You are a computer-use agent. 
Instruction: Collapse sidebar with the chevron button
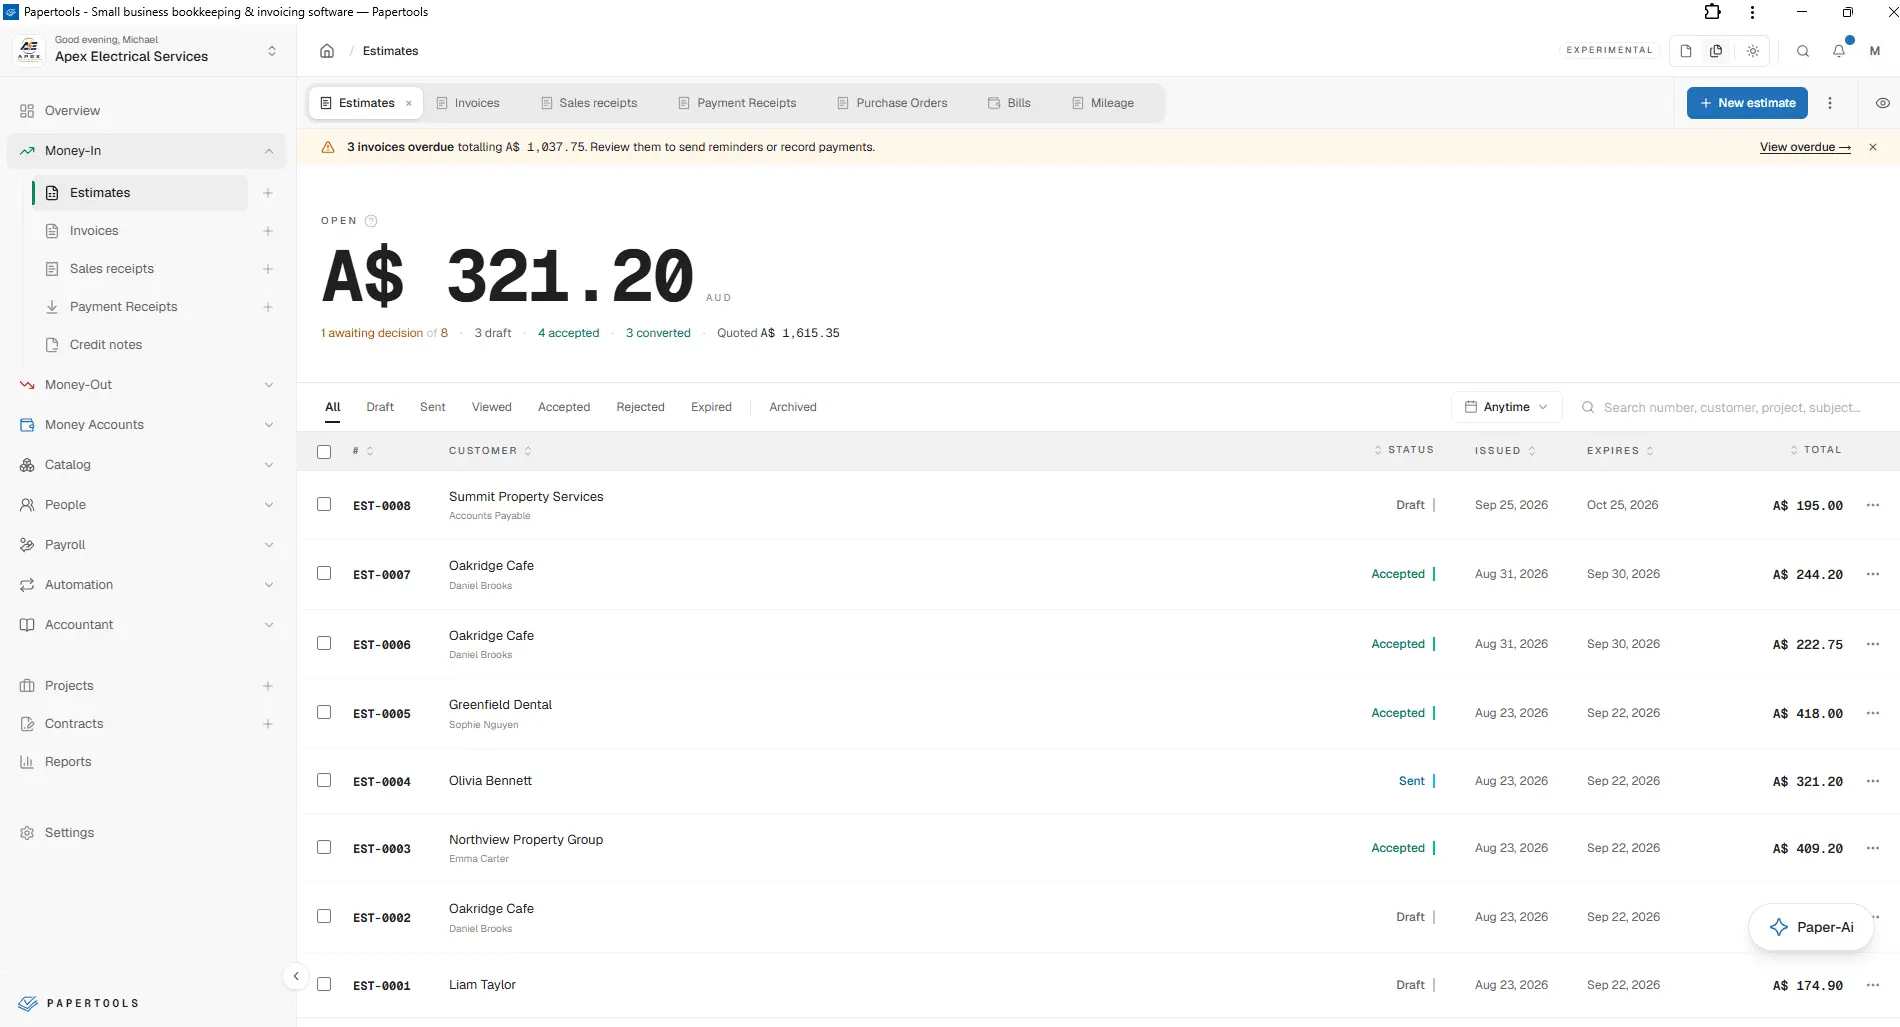tap(296, 976)
